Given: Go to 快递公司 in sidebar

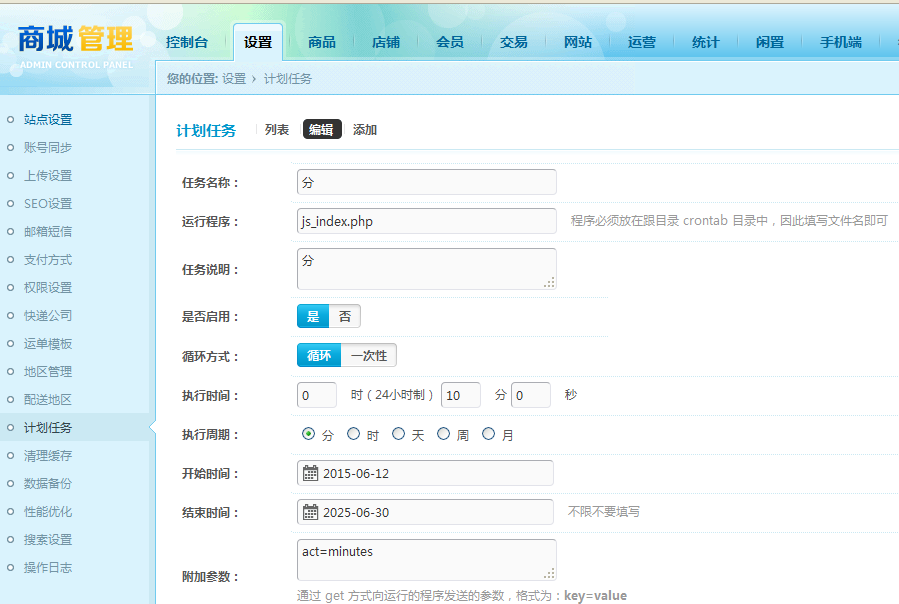Looking at the screenshot, I should coord(48,315).
